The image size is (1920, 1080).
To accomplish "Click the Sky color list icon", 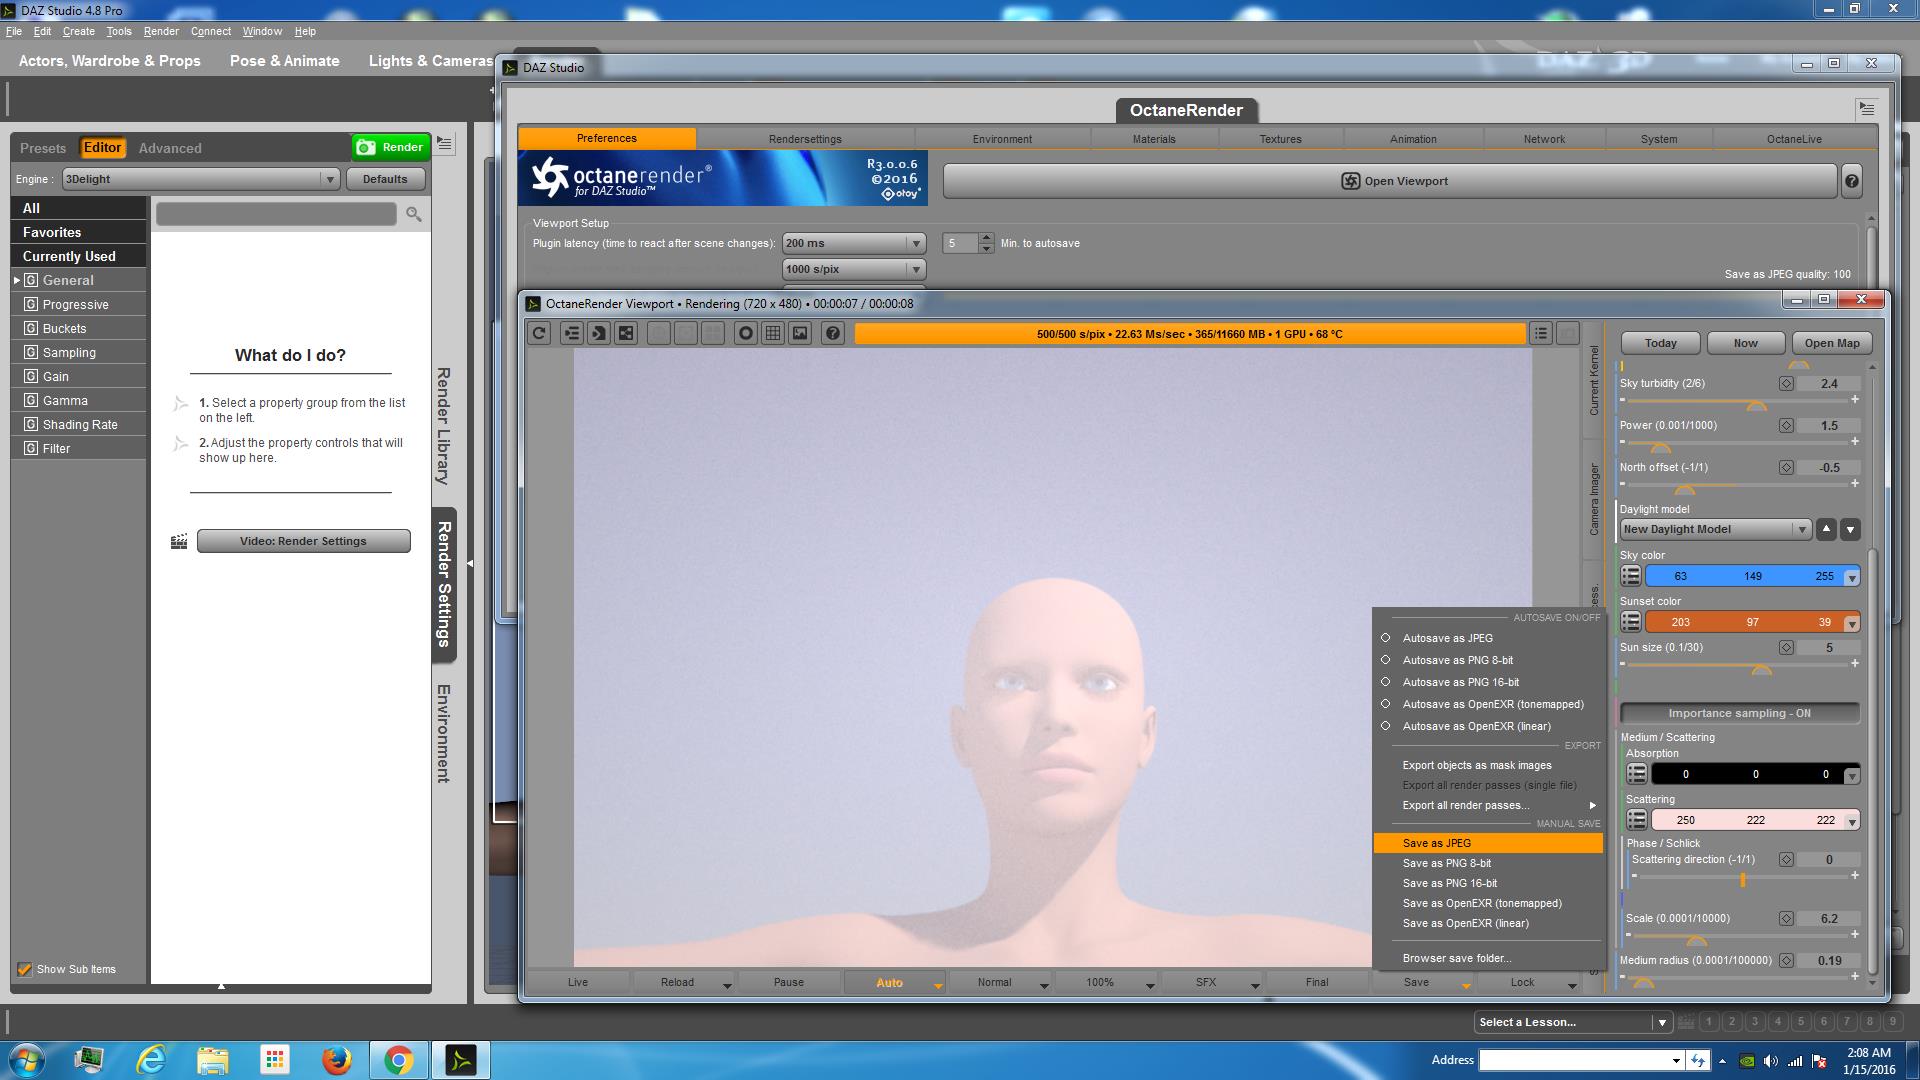I will (x=1631, y=576).
